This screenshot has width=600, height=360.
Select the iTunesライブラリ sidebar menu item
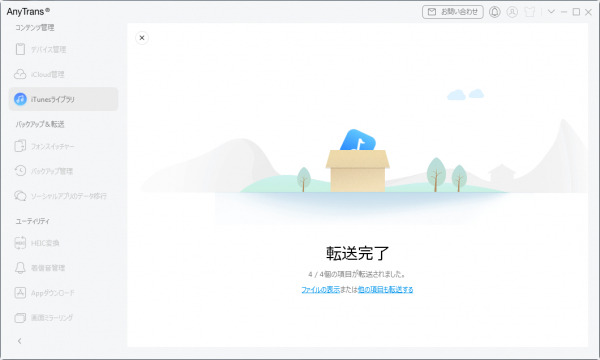coord(64,99)
